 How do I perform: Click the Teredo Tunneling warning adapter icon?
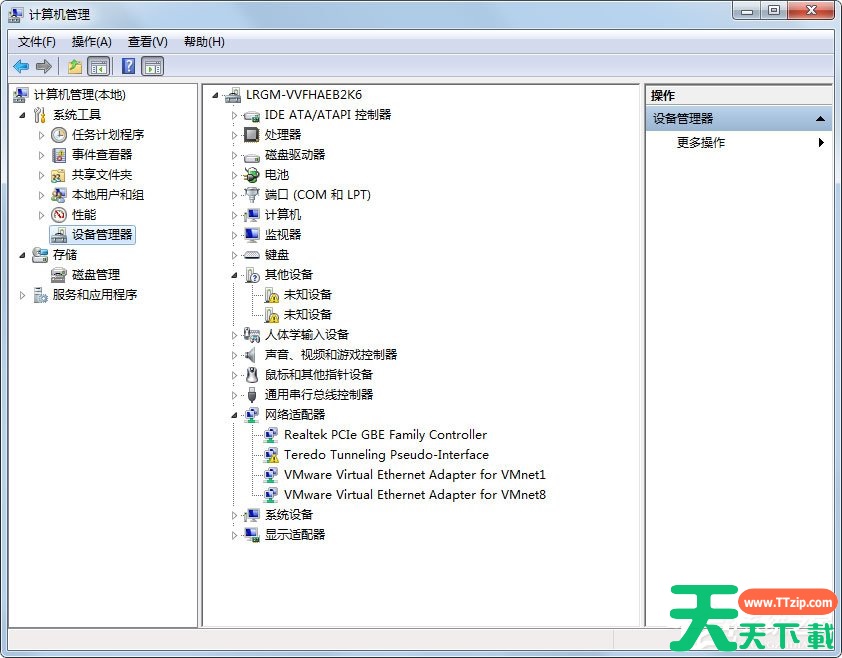click(272, 455)
